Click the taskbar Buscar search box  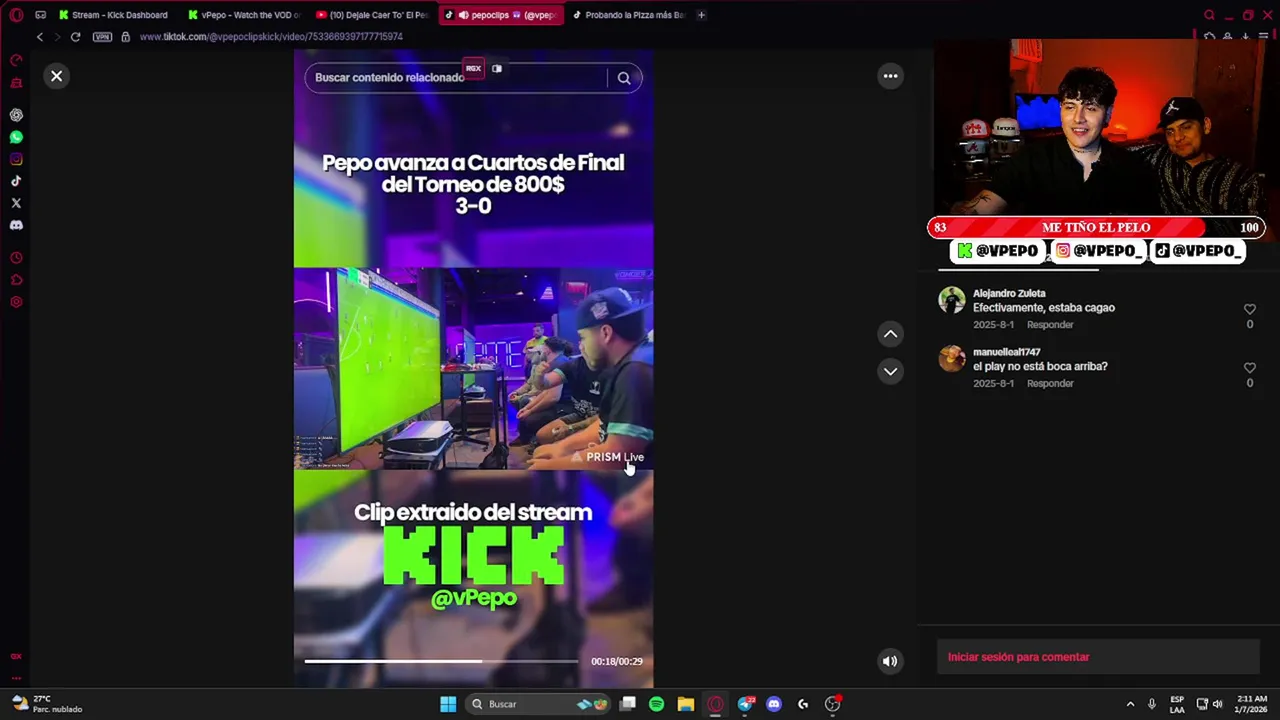(538, 704)
